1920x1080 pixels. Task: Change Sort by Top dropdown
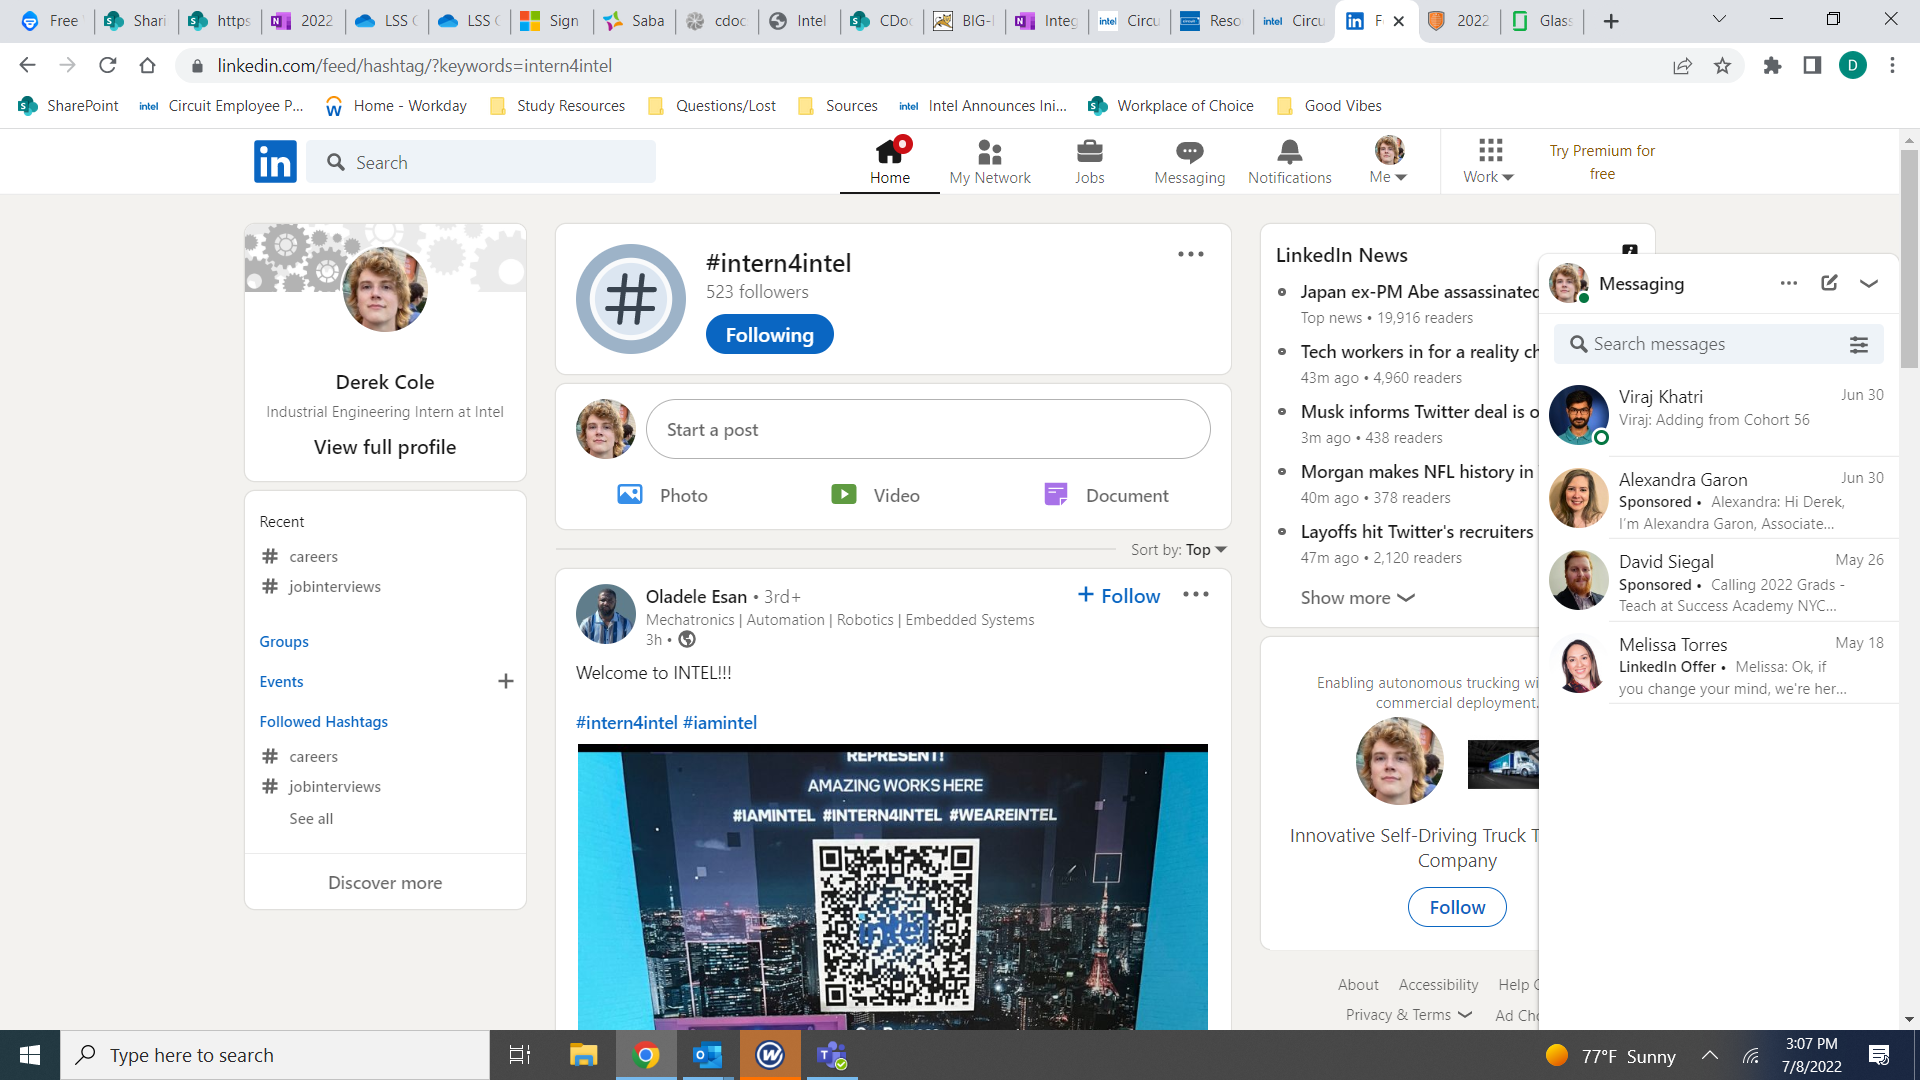point(1205,549)
